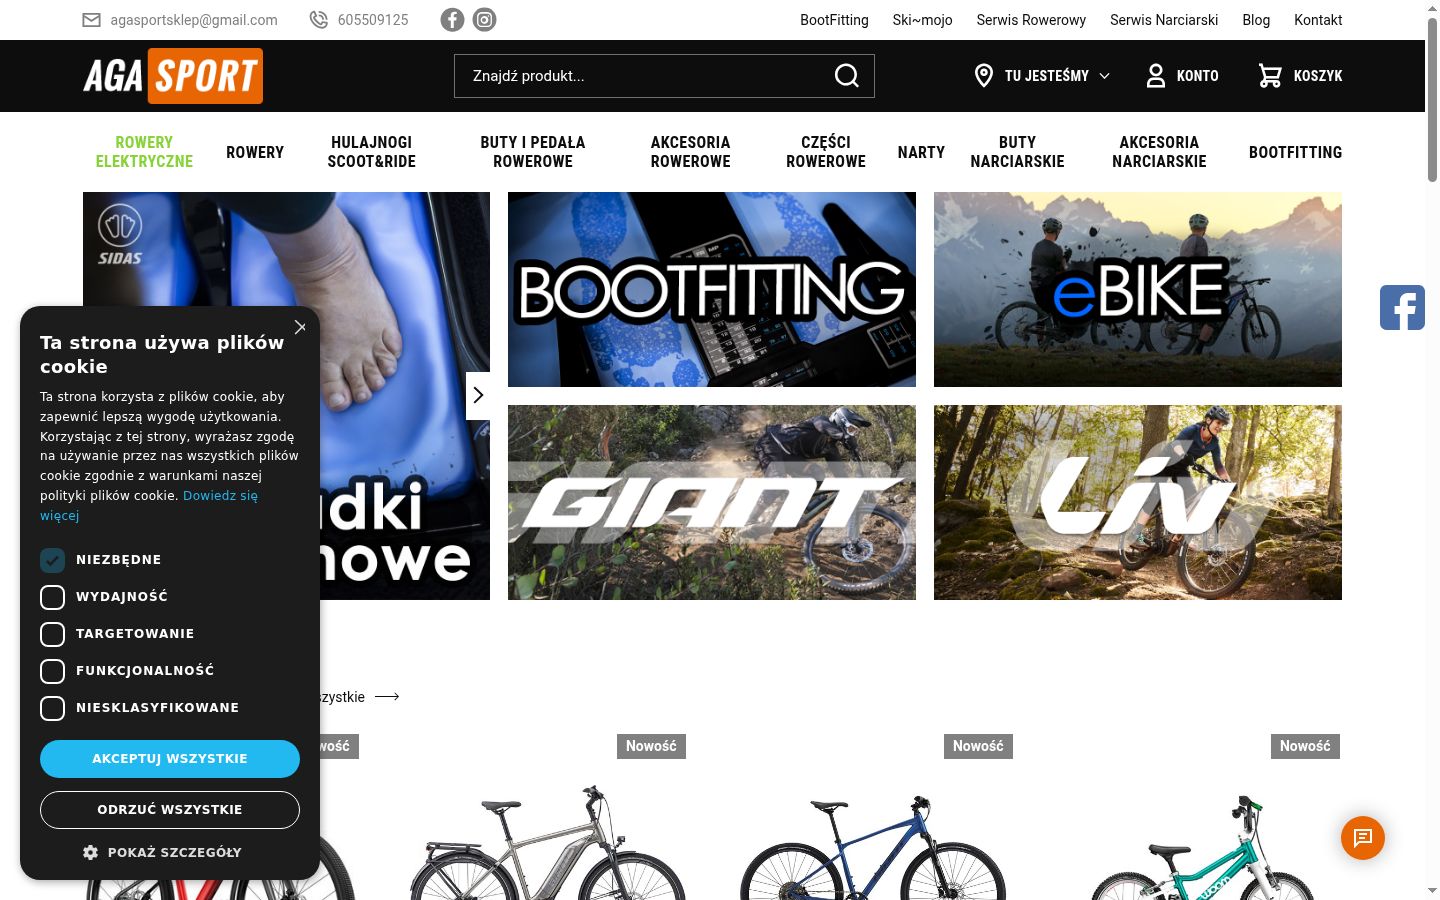Screen dimensions: 1440x900
Task: Open the Liv brand banner
Action: coord(1138,502)
